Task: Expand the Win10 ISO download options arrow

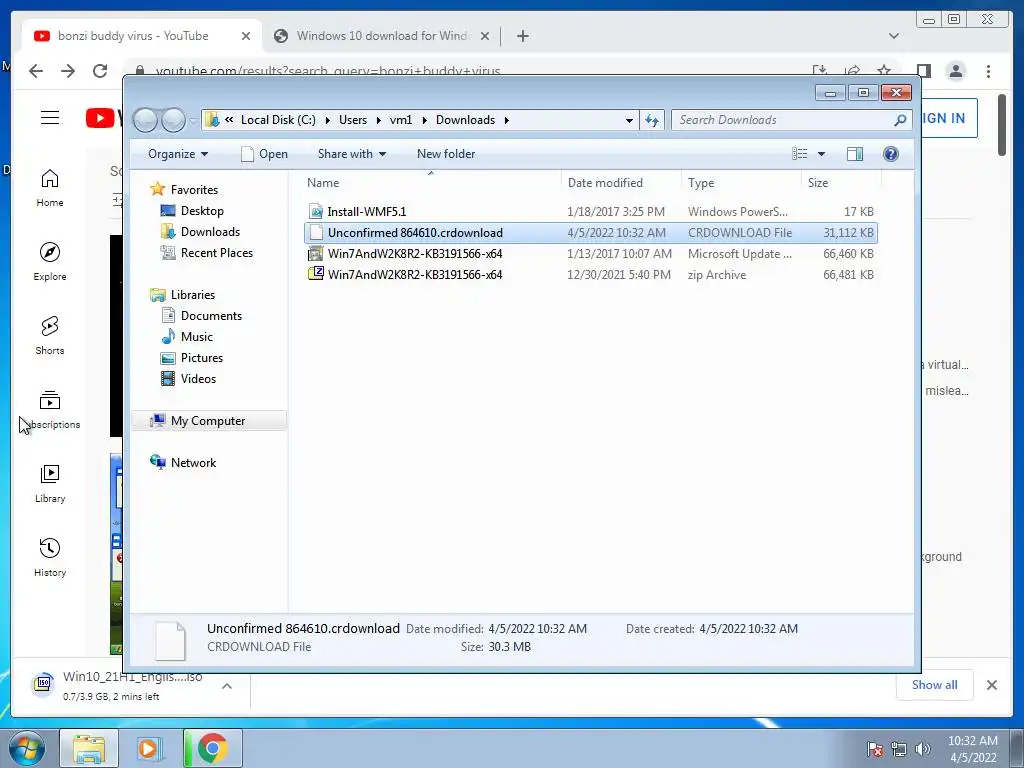Action: [x=227, y=686]
